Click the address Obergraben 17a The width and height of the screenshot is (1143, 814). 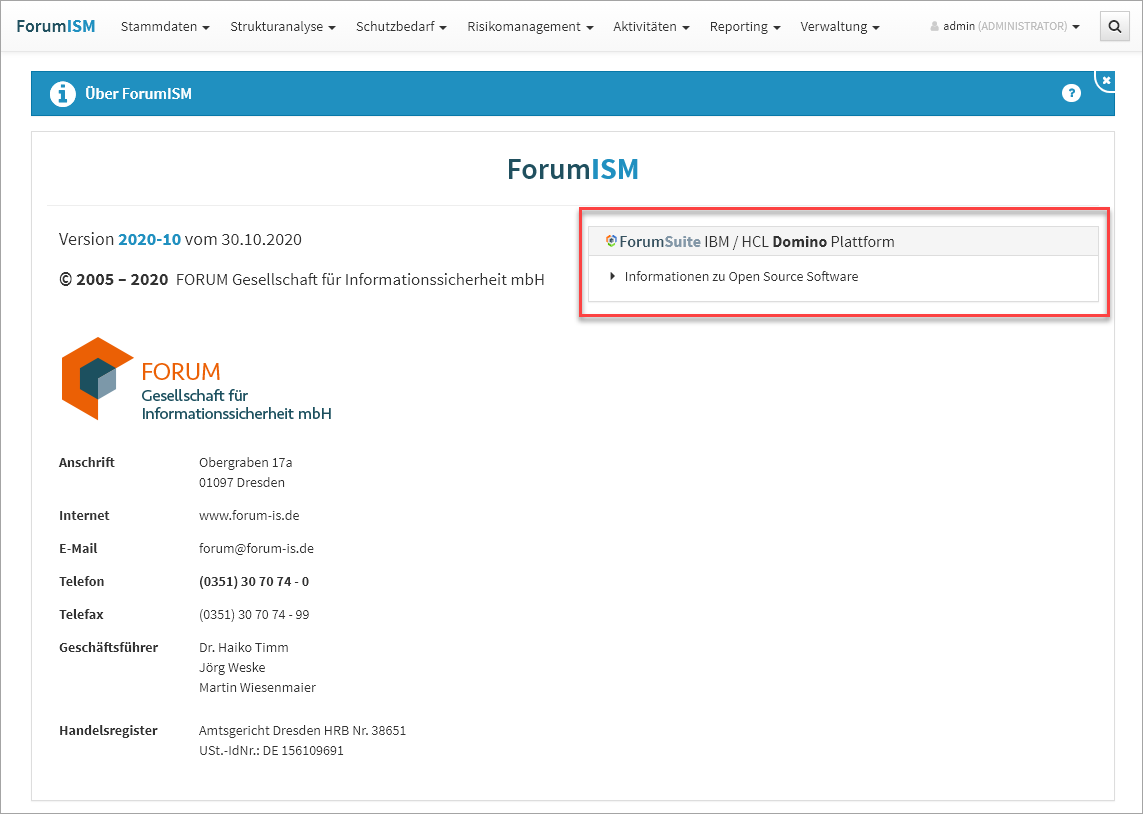click(x=246, y=462)
